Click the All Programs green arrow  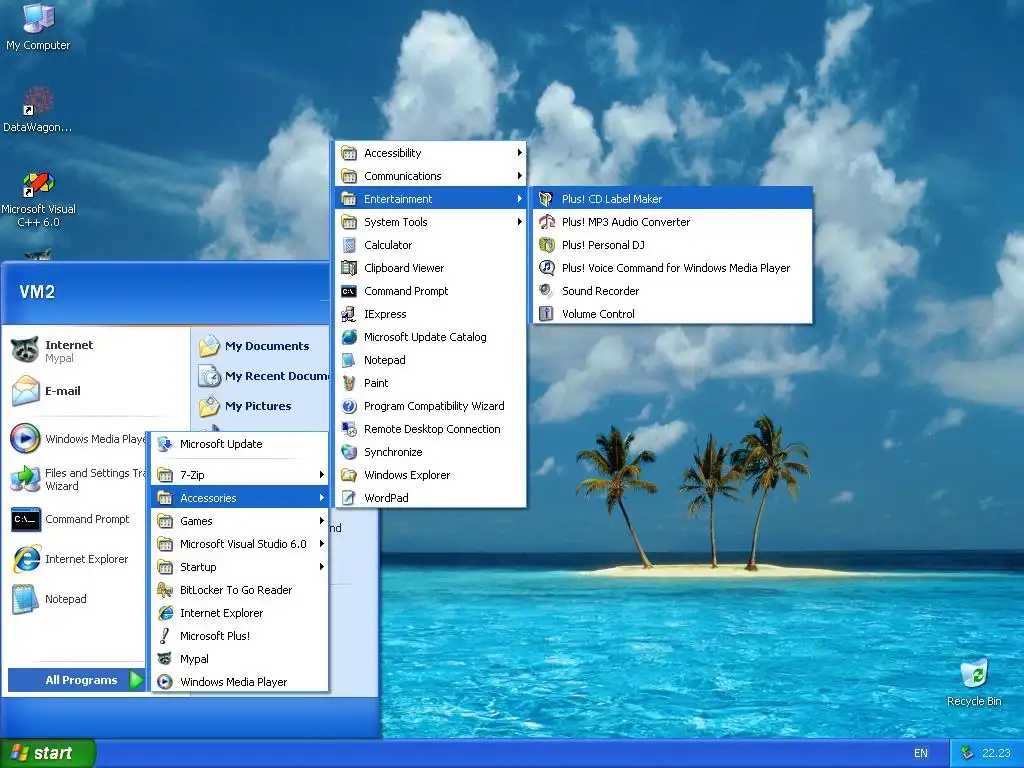(136, 680)
